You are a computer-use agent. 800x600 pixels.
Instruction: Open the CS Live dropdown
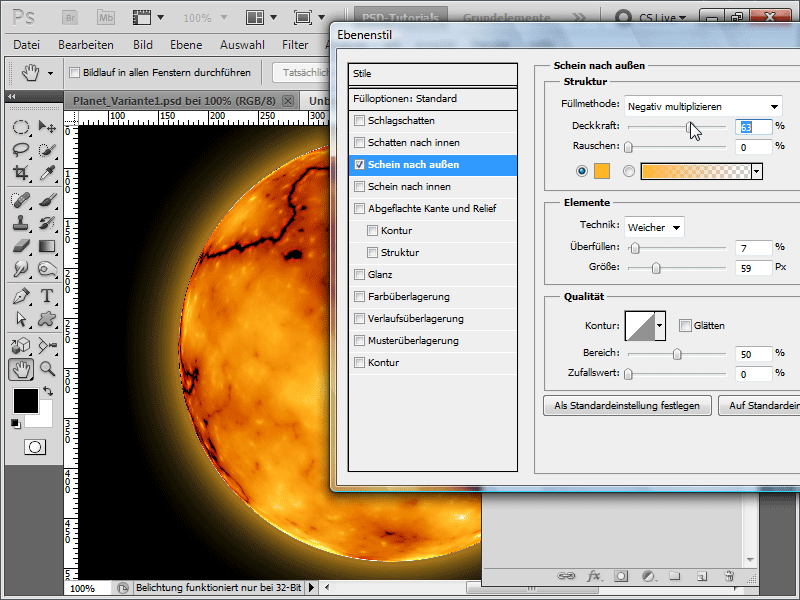pos(662,18)
